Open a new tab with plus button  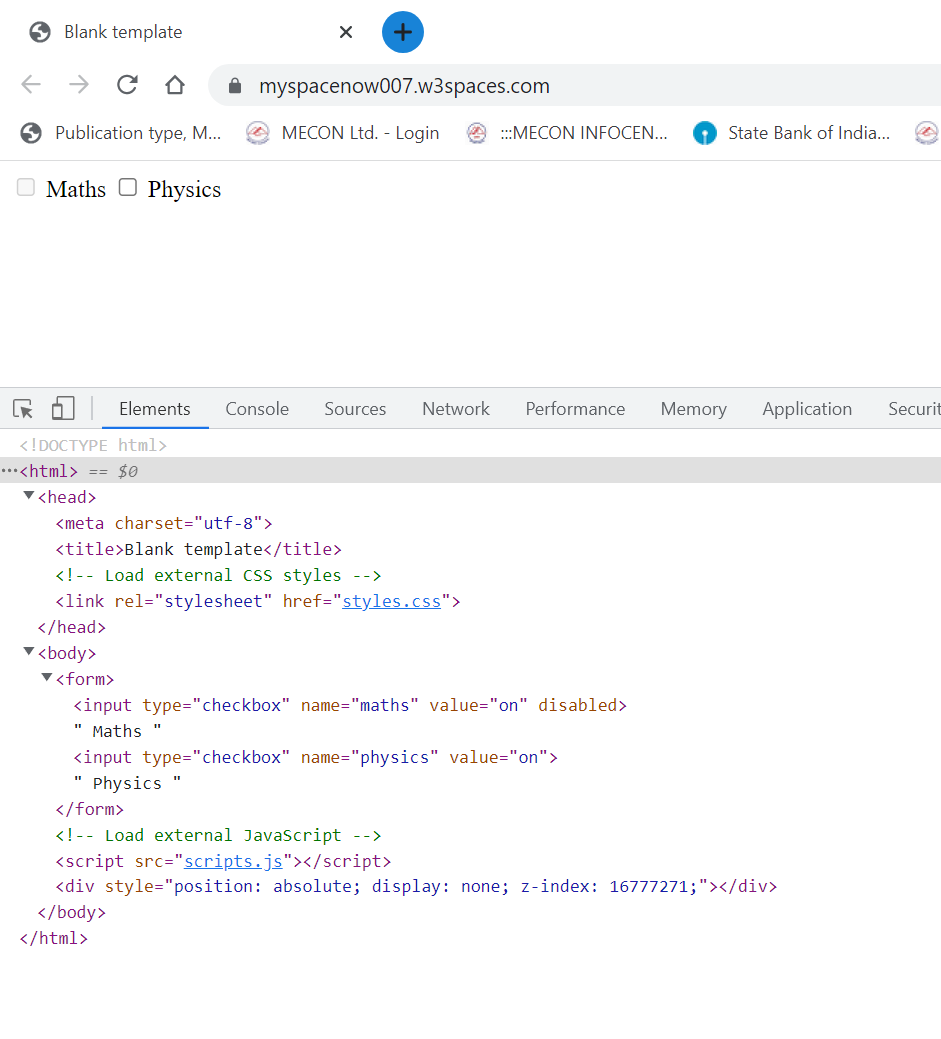tap(403, 32)
